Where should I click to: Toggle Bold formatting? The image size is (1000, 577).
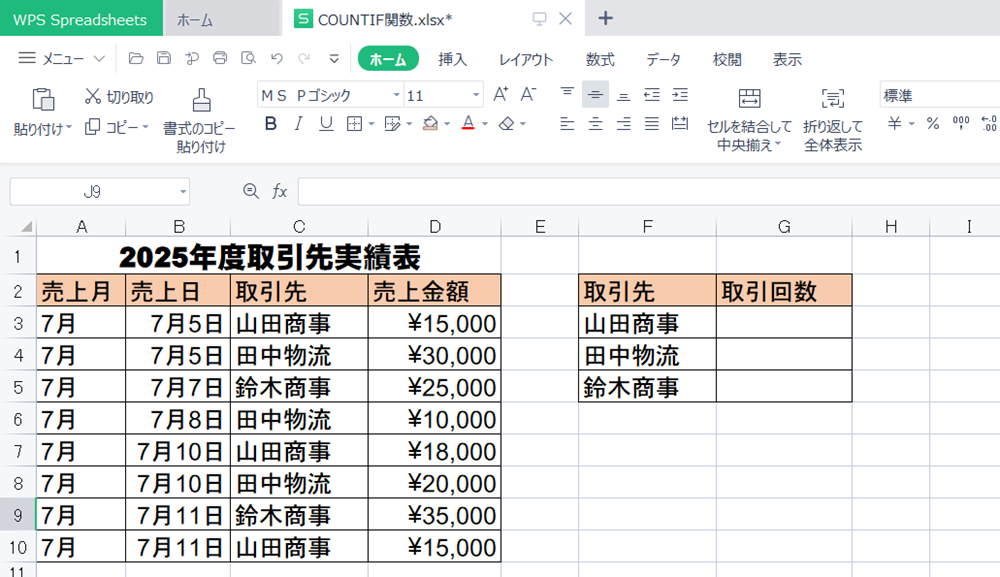click(x=270, y=124)
